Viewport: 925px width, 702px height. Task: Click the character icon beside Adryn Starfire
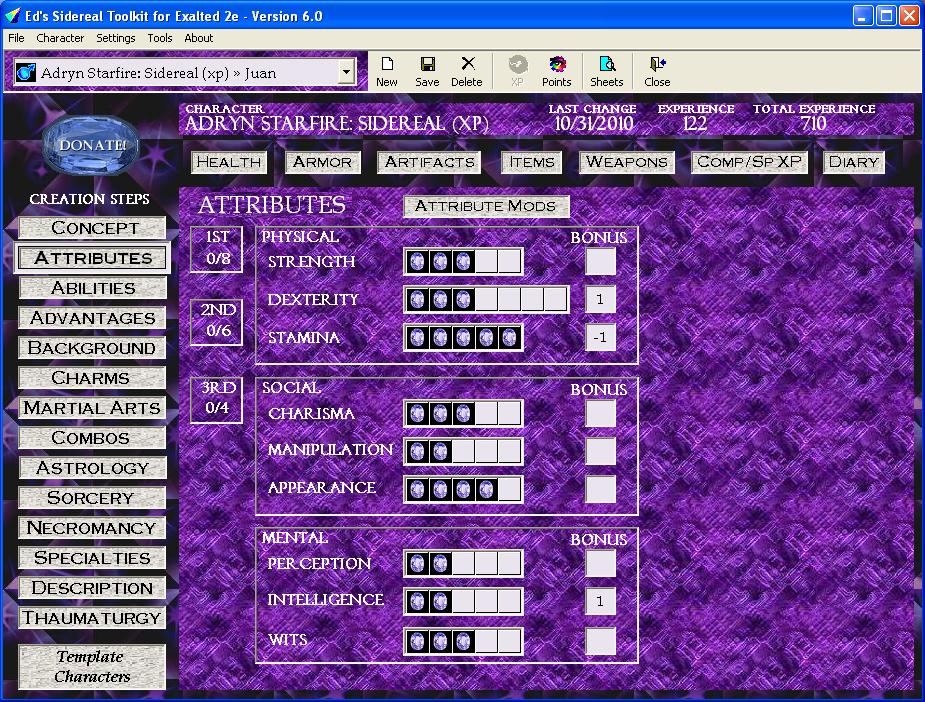tap(25, 73)
